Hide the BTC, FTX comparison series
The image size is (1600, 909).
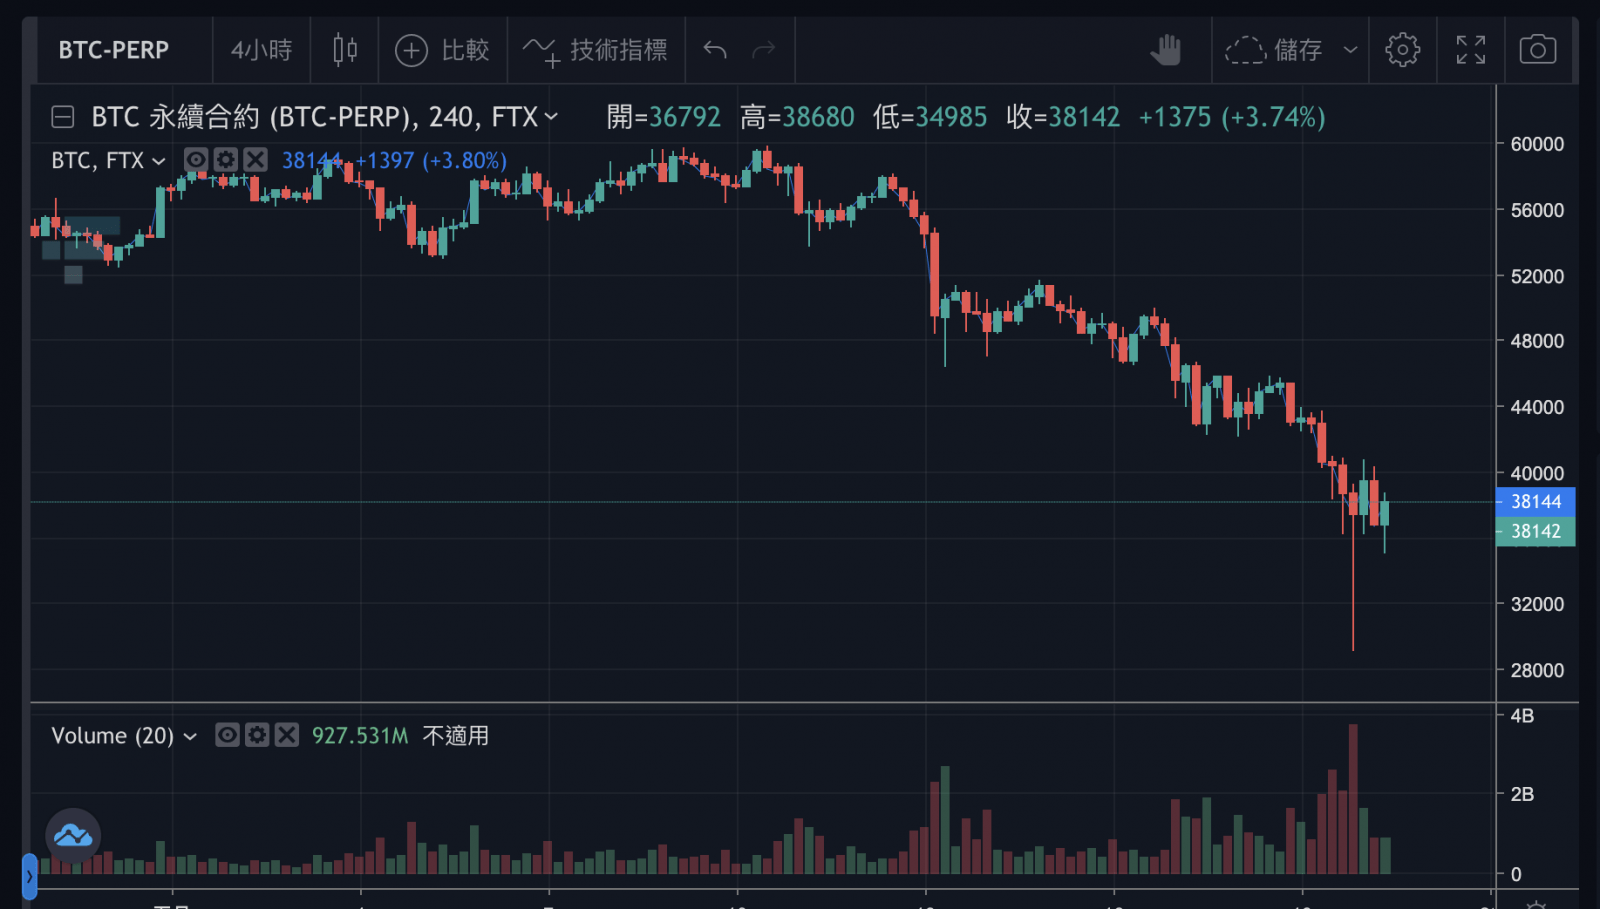tap(196, 160)
